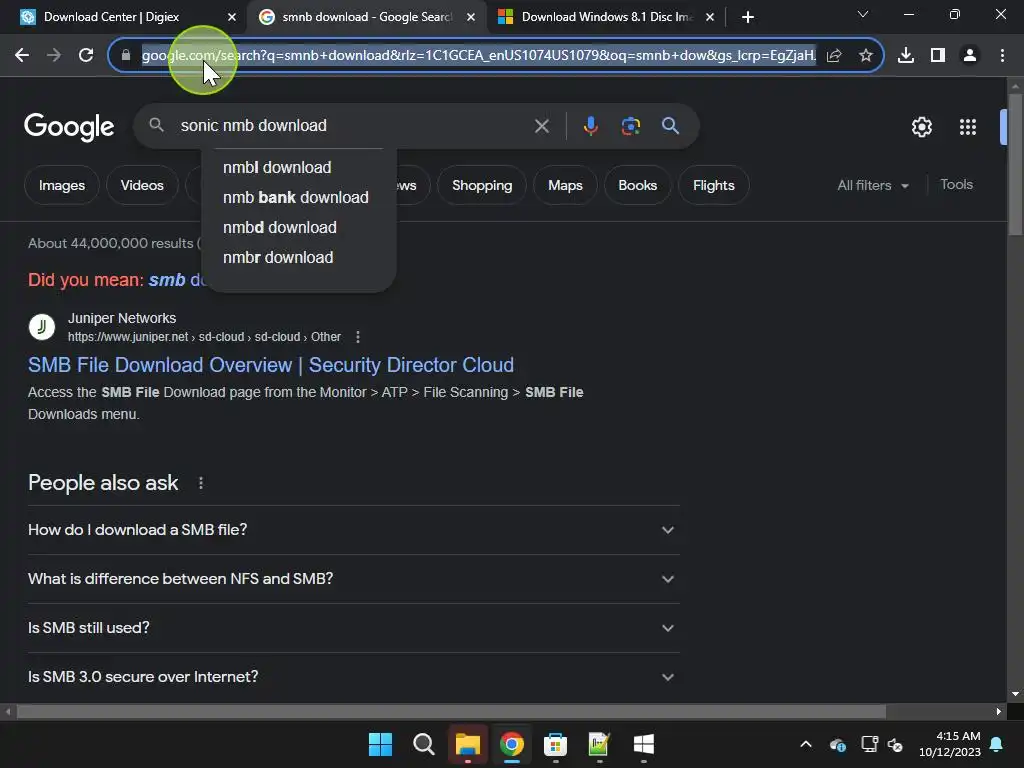Filter results by Images

point(62,185)
